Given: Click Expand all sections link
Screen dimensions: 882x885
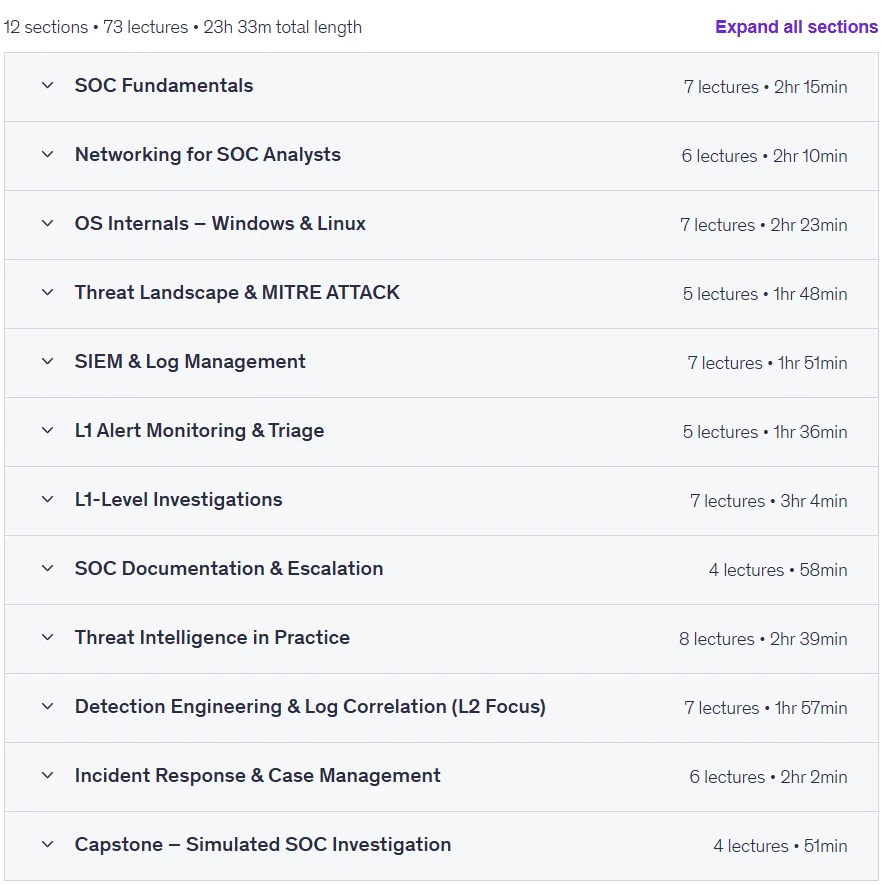Looking at the screenshot, I should [x=796, y=27].
